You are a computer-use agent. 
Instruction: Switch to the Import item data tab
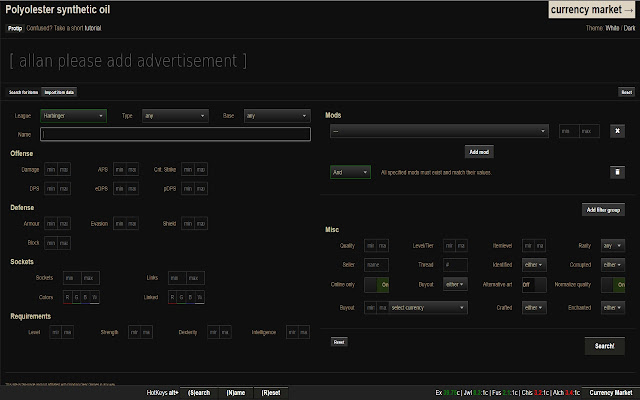[x=59, y=91]
